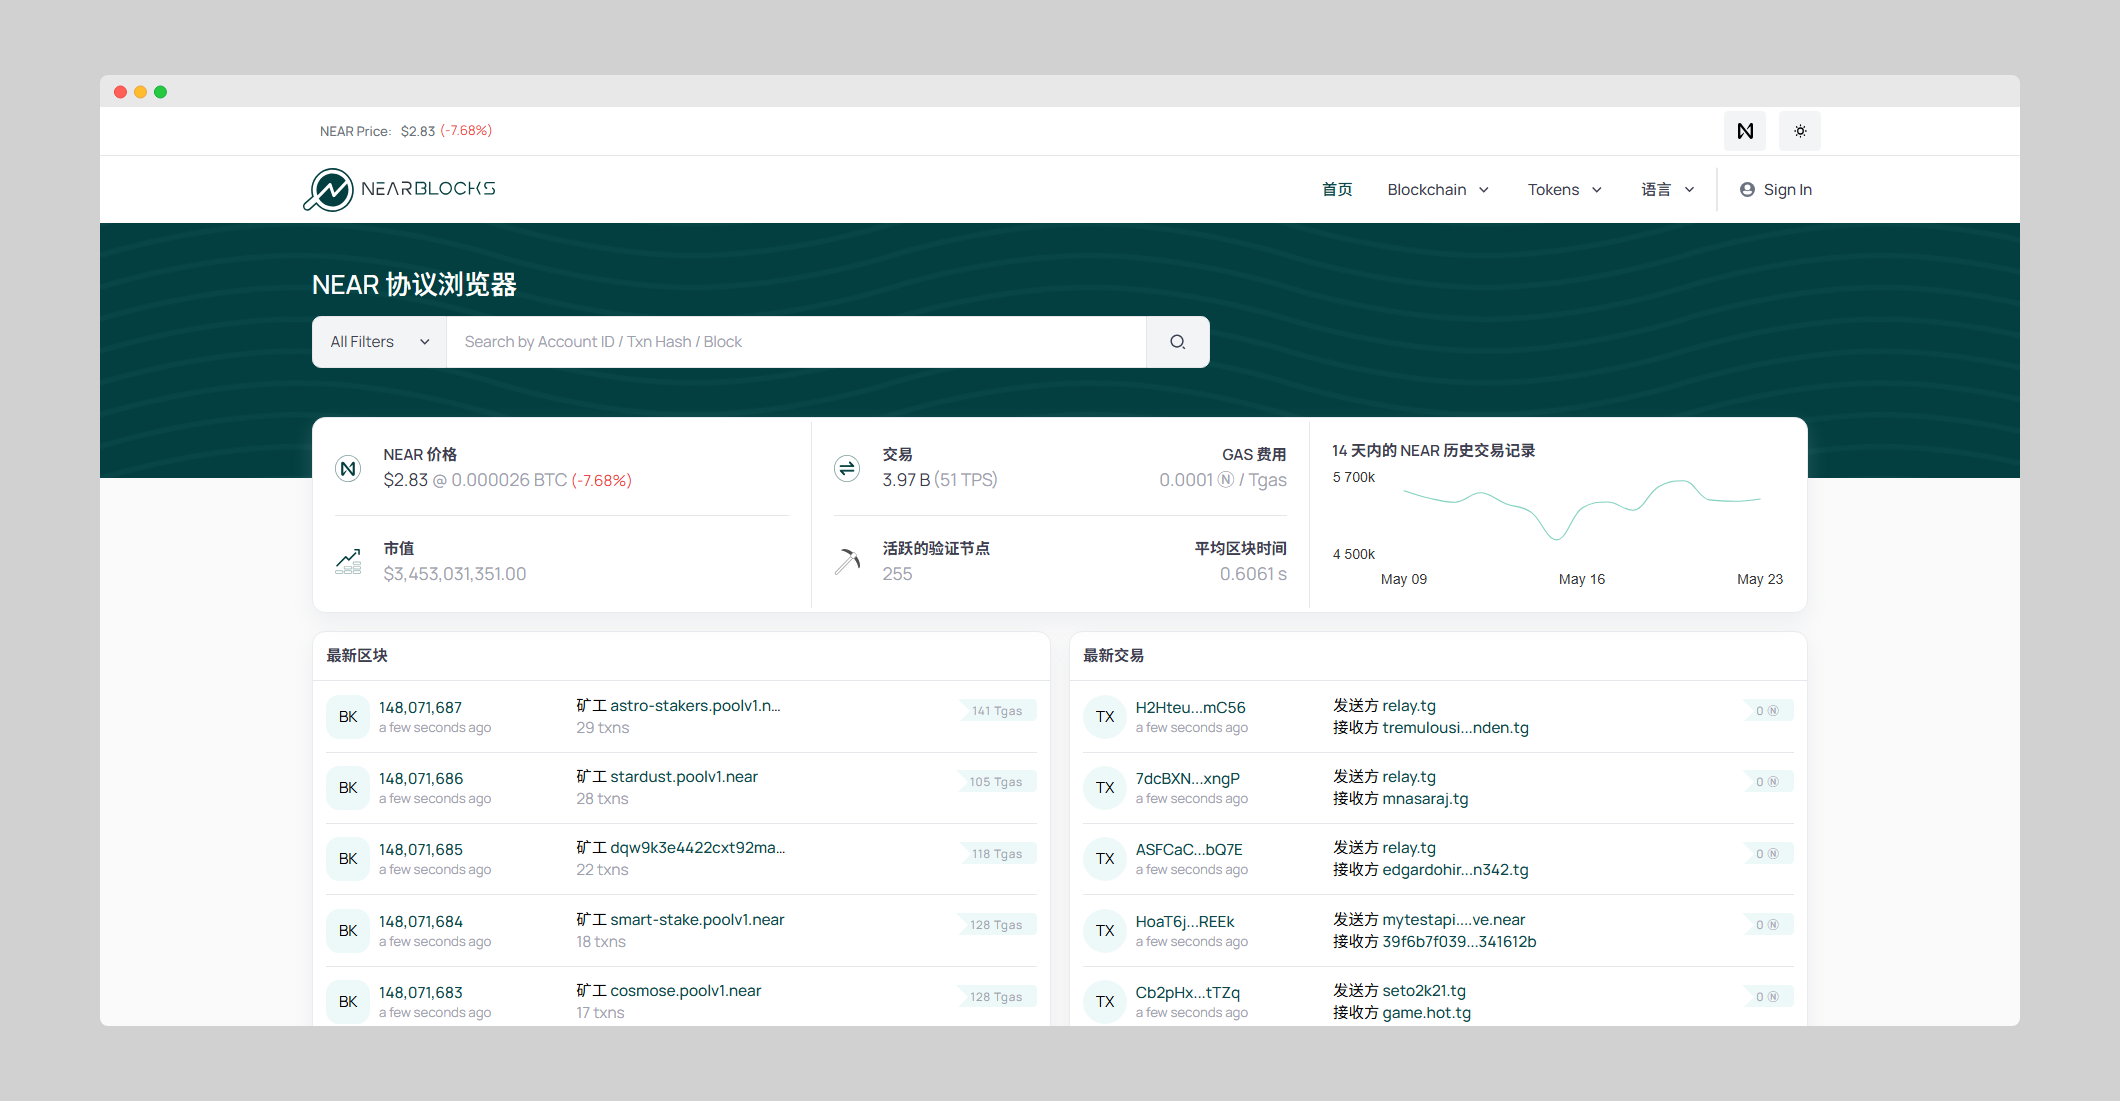2120x1101 pixels.
Task: Open block 148,071,686
Action: 421,778
